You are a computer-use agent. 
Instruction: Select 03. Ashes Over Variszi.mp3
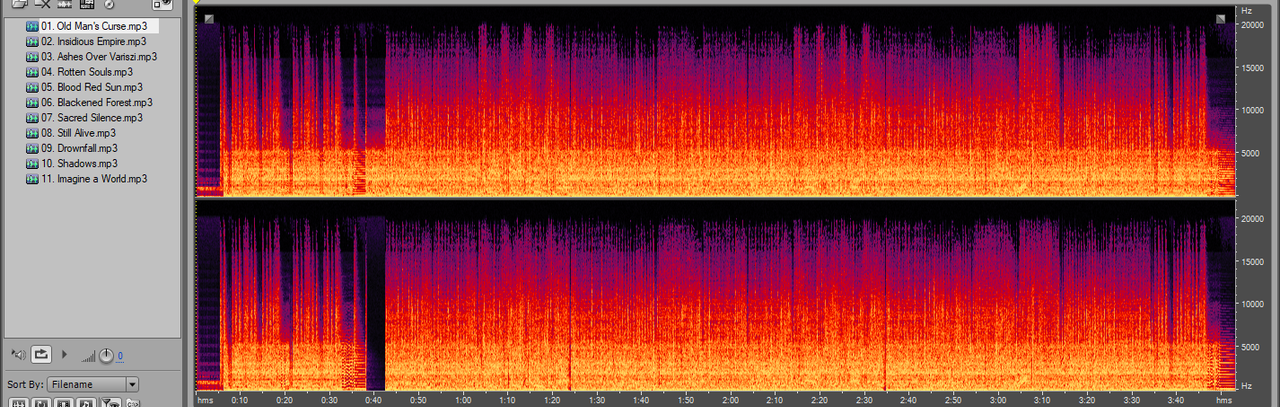click(x=92, y=57)
